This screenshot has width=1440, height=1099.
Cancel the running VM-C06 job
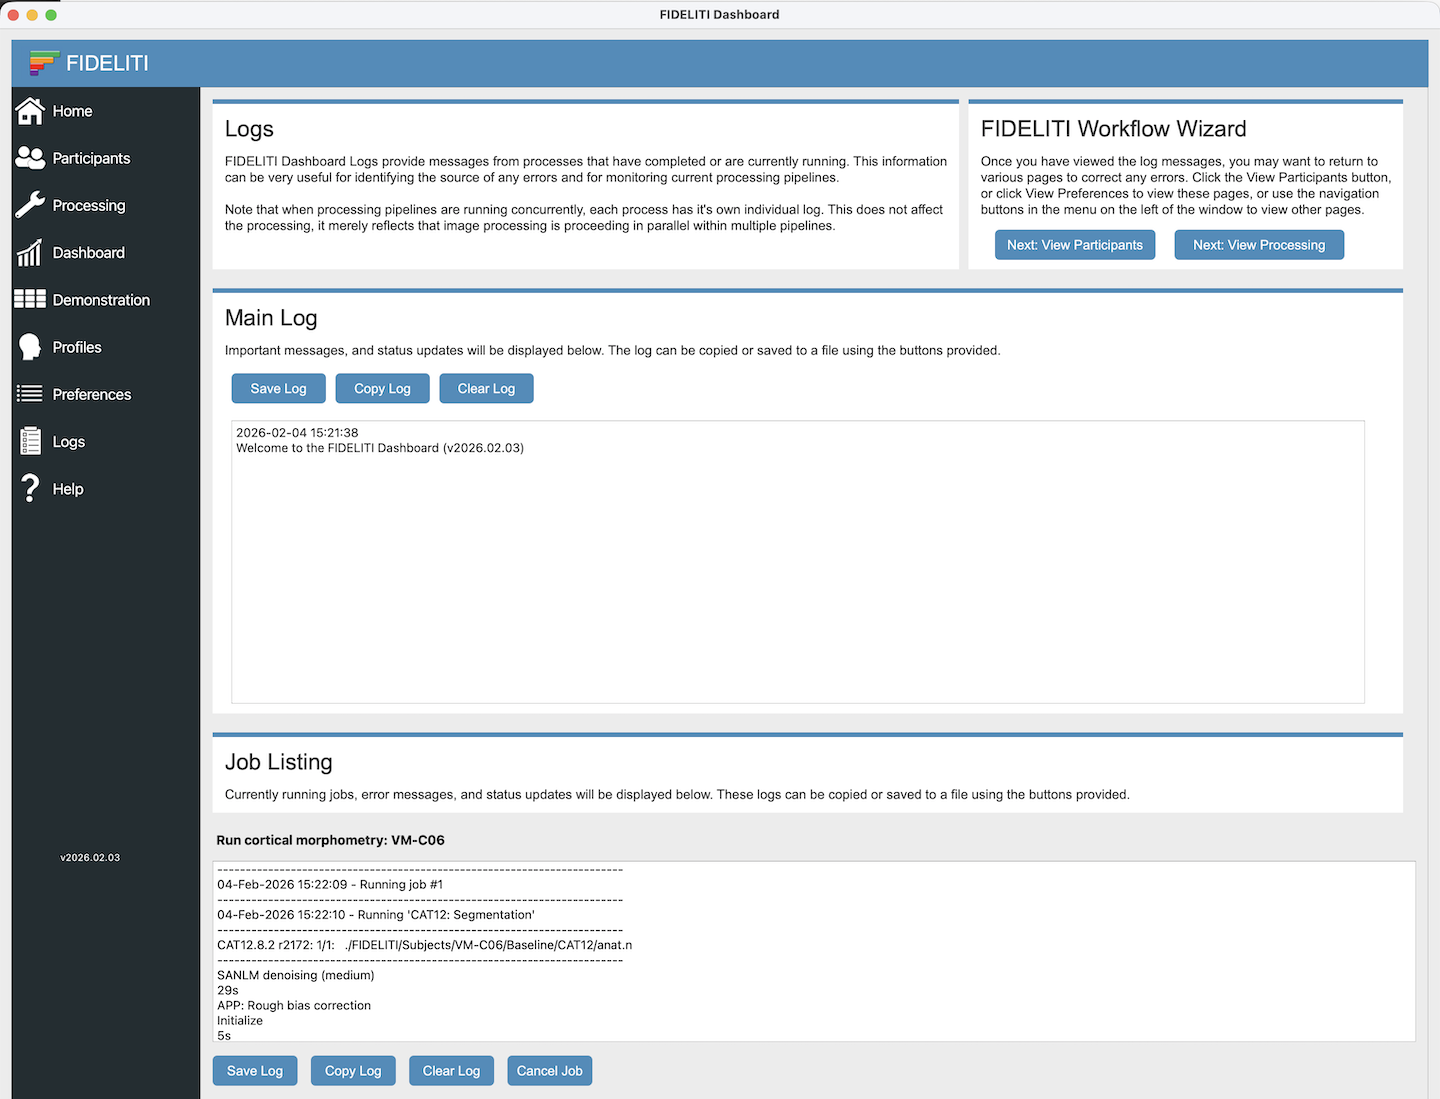pyautogui.click(x=549, y=1071)
